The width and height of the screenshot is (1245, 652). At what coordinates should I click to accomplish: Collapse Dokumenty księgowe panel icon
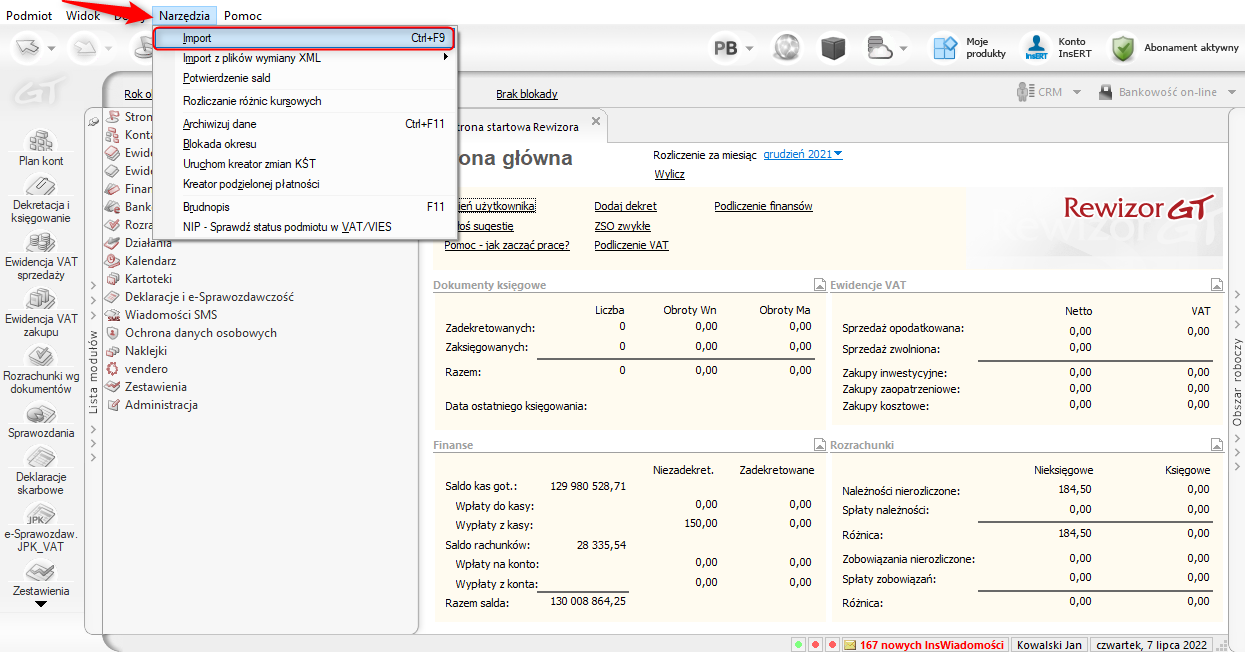pyautogui.click(x=819, y=285)
